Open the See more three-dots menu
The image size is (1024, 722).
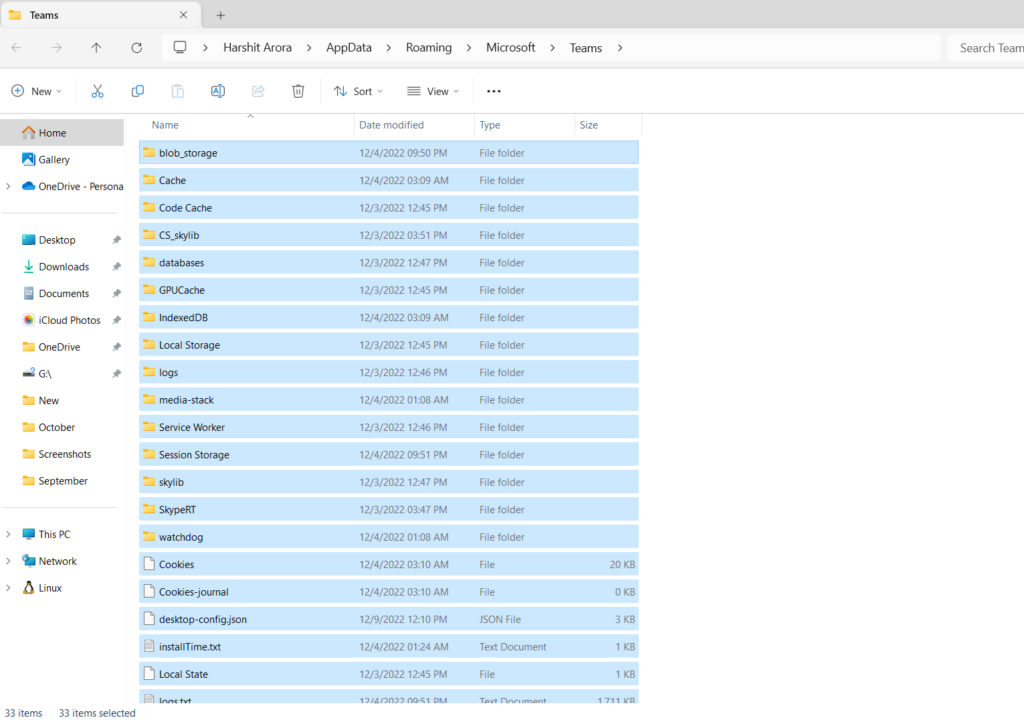(493, 91)
